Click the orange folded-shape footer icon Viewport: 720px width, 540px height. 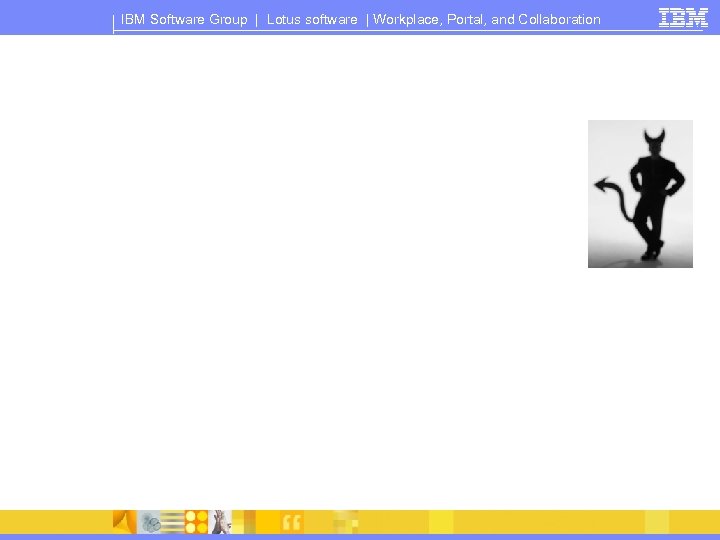pos(125,522)
